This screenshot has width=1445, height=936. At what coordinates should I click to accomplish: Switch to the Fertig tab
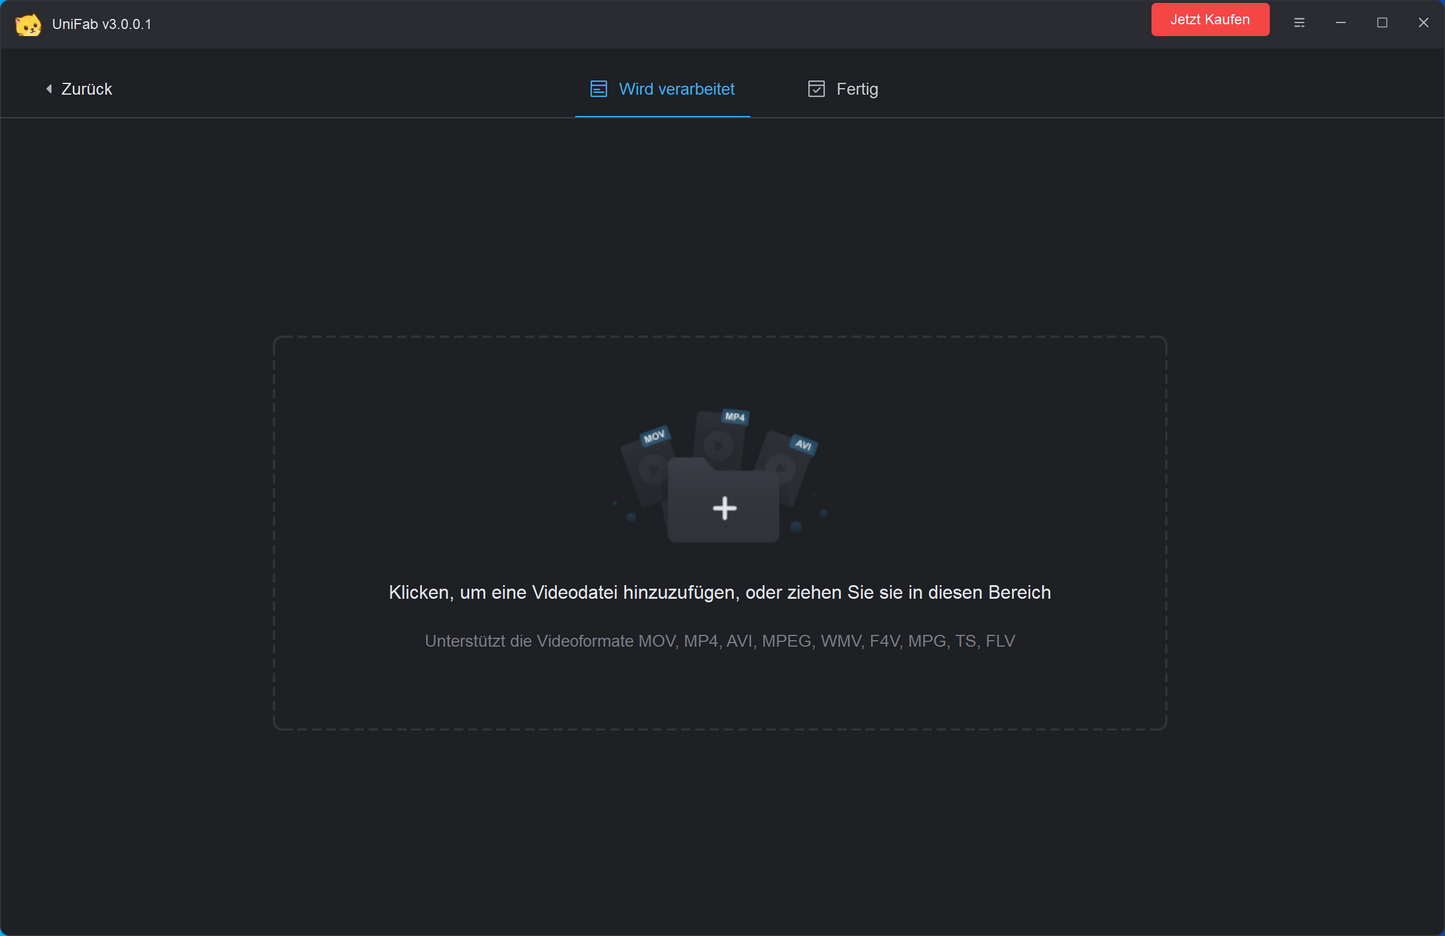point(843,88)
